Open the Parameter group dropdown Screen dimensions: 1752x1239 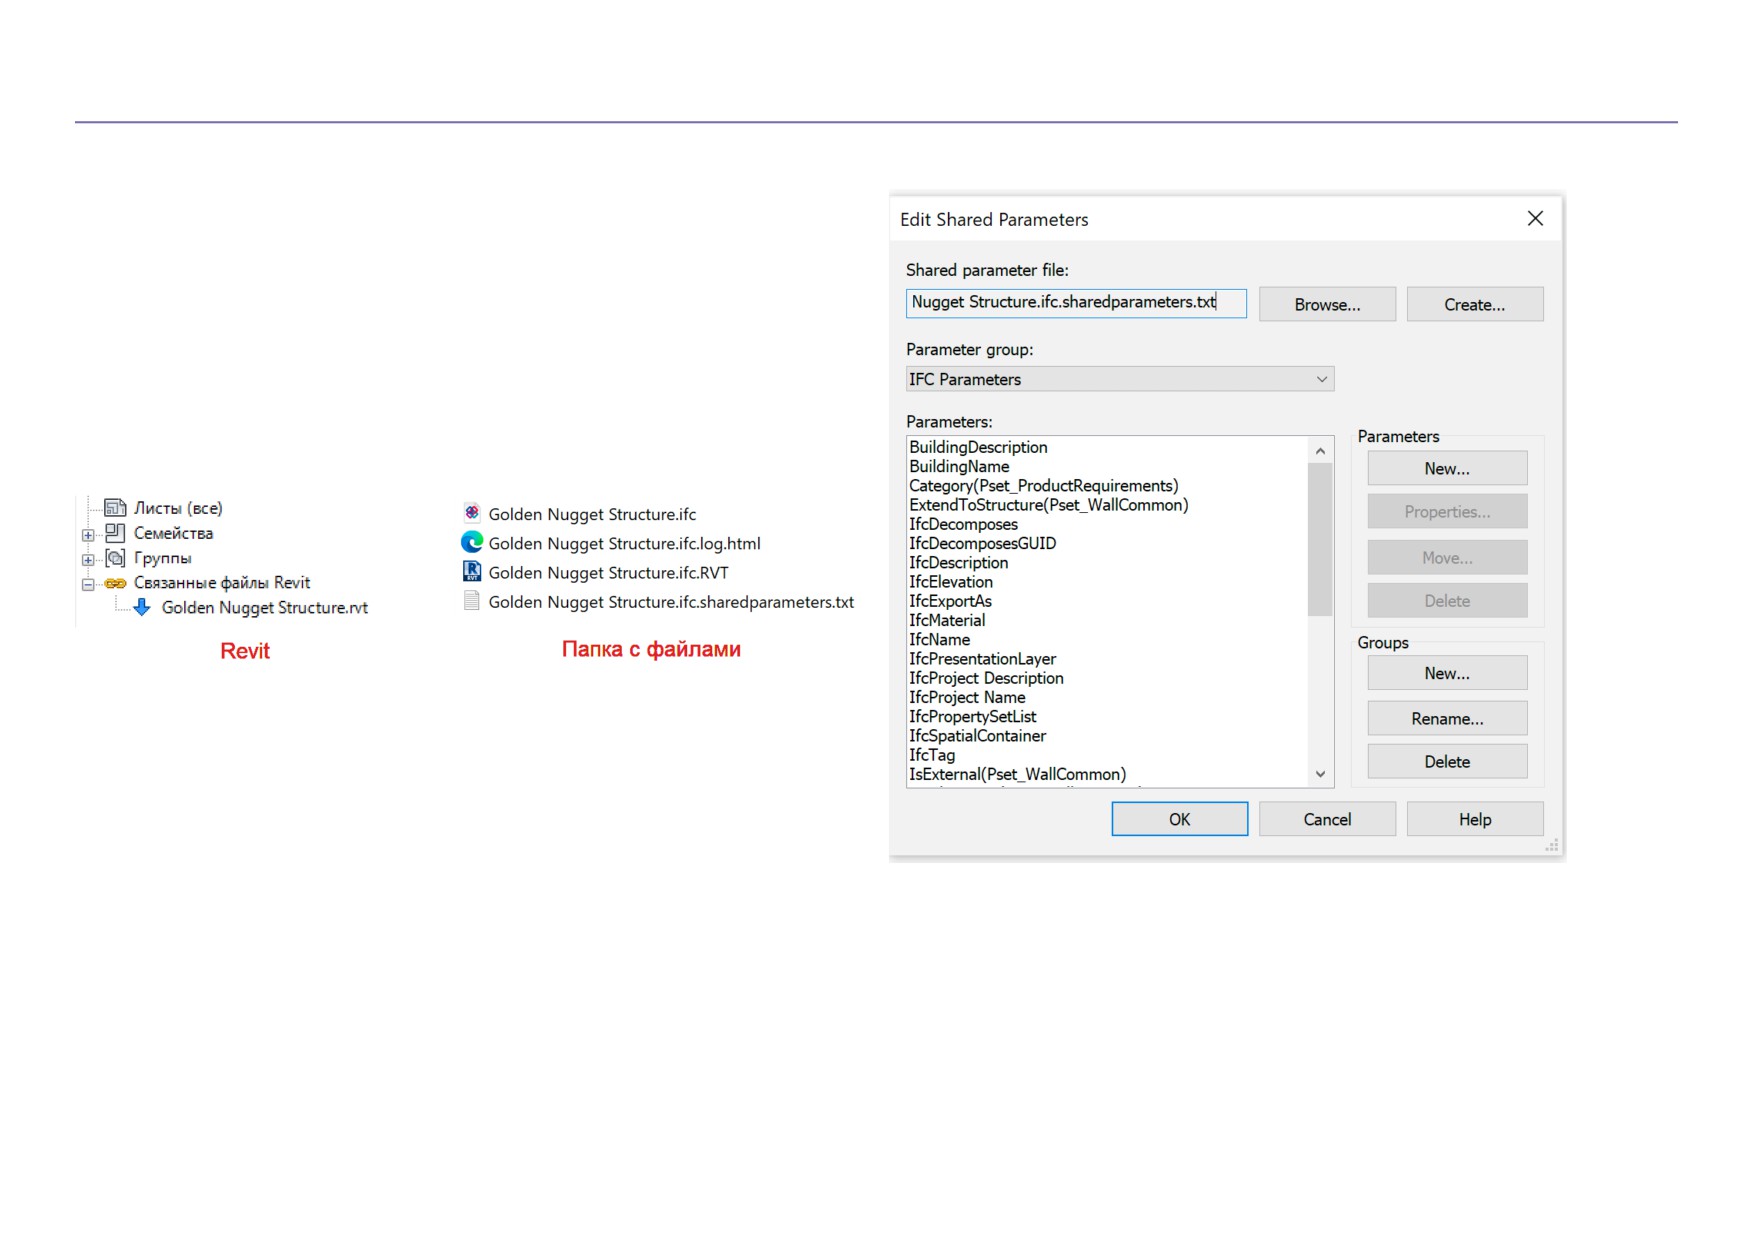pos(1120,379)
